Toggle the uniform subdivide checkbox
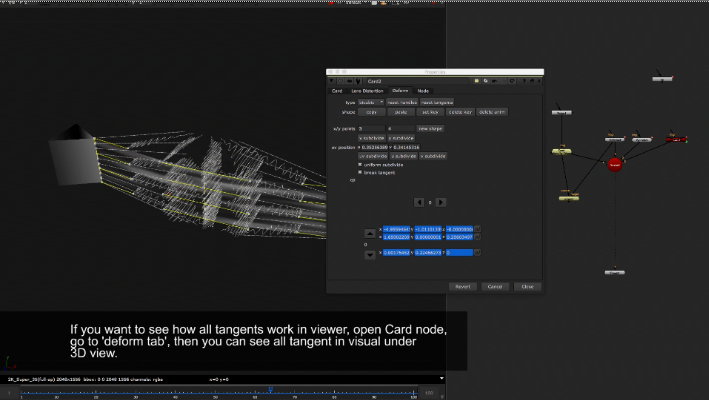The width and height of the screenshot is (709, 400). pos(361,164)
